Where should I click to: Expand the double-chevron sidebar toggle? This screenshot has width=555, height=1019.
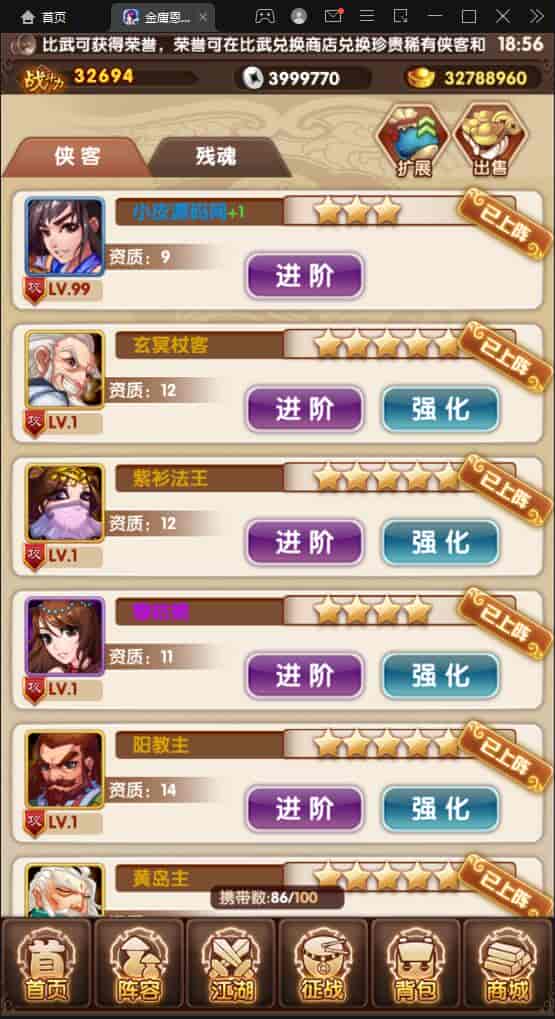point(536,16)
